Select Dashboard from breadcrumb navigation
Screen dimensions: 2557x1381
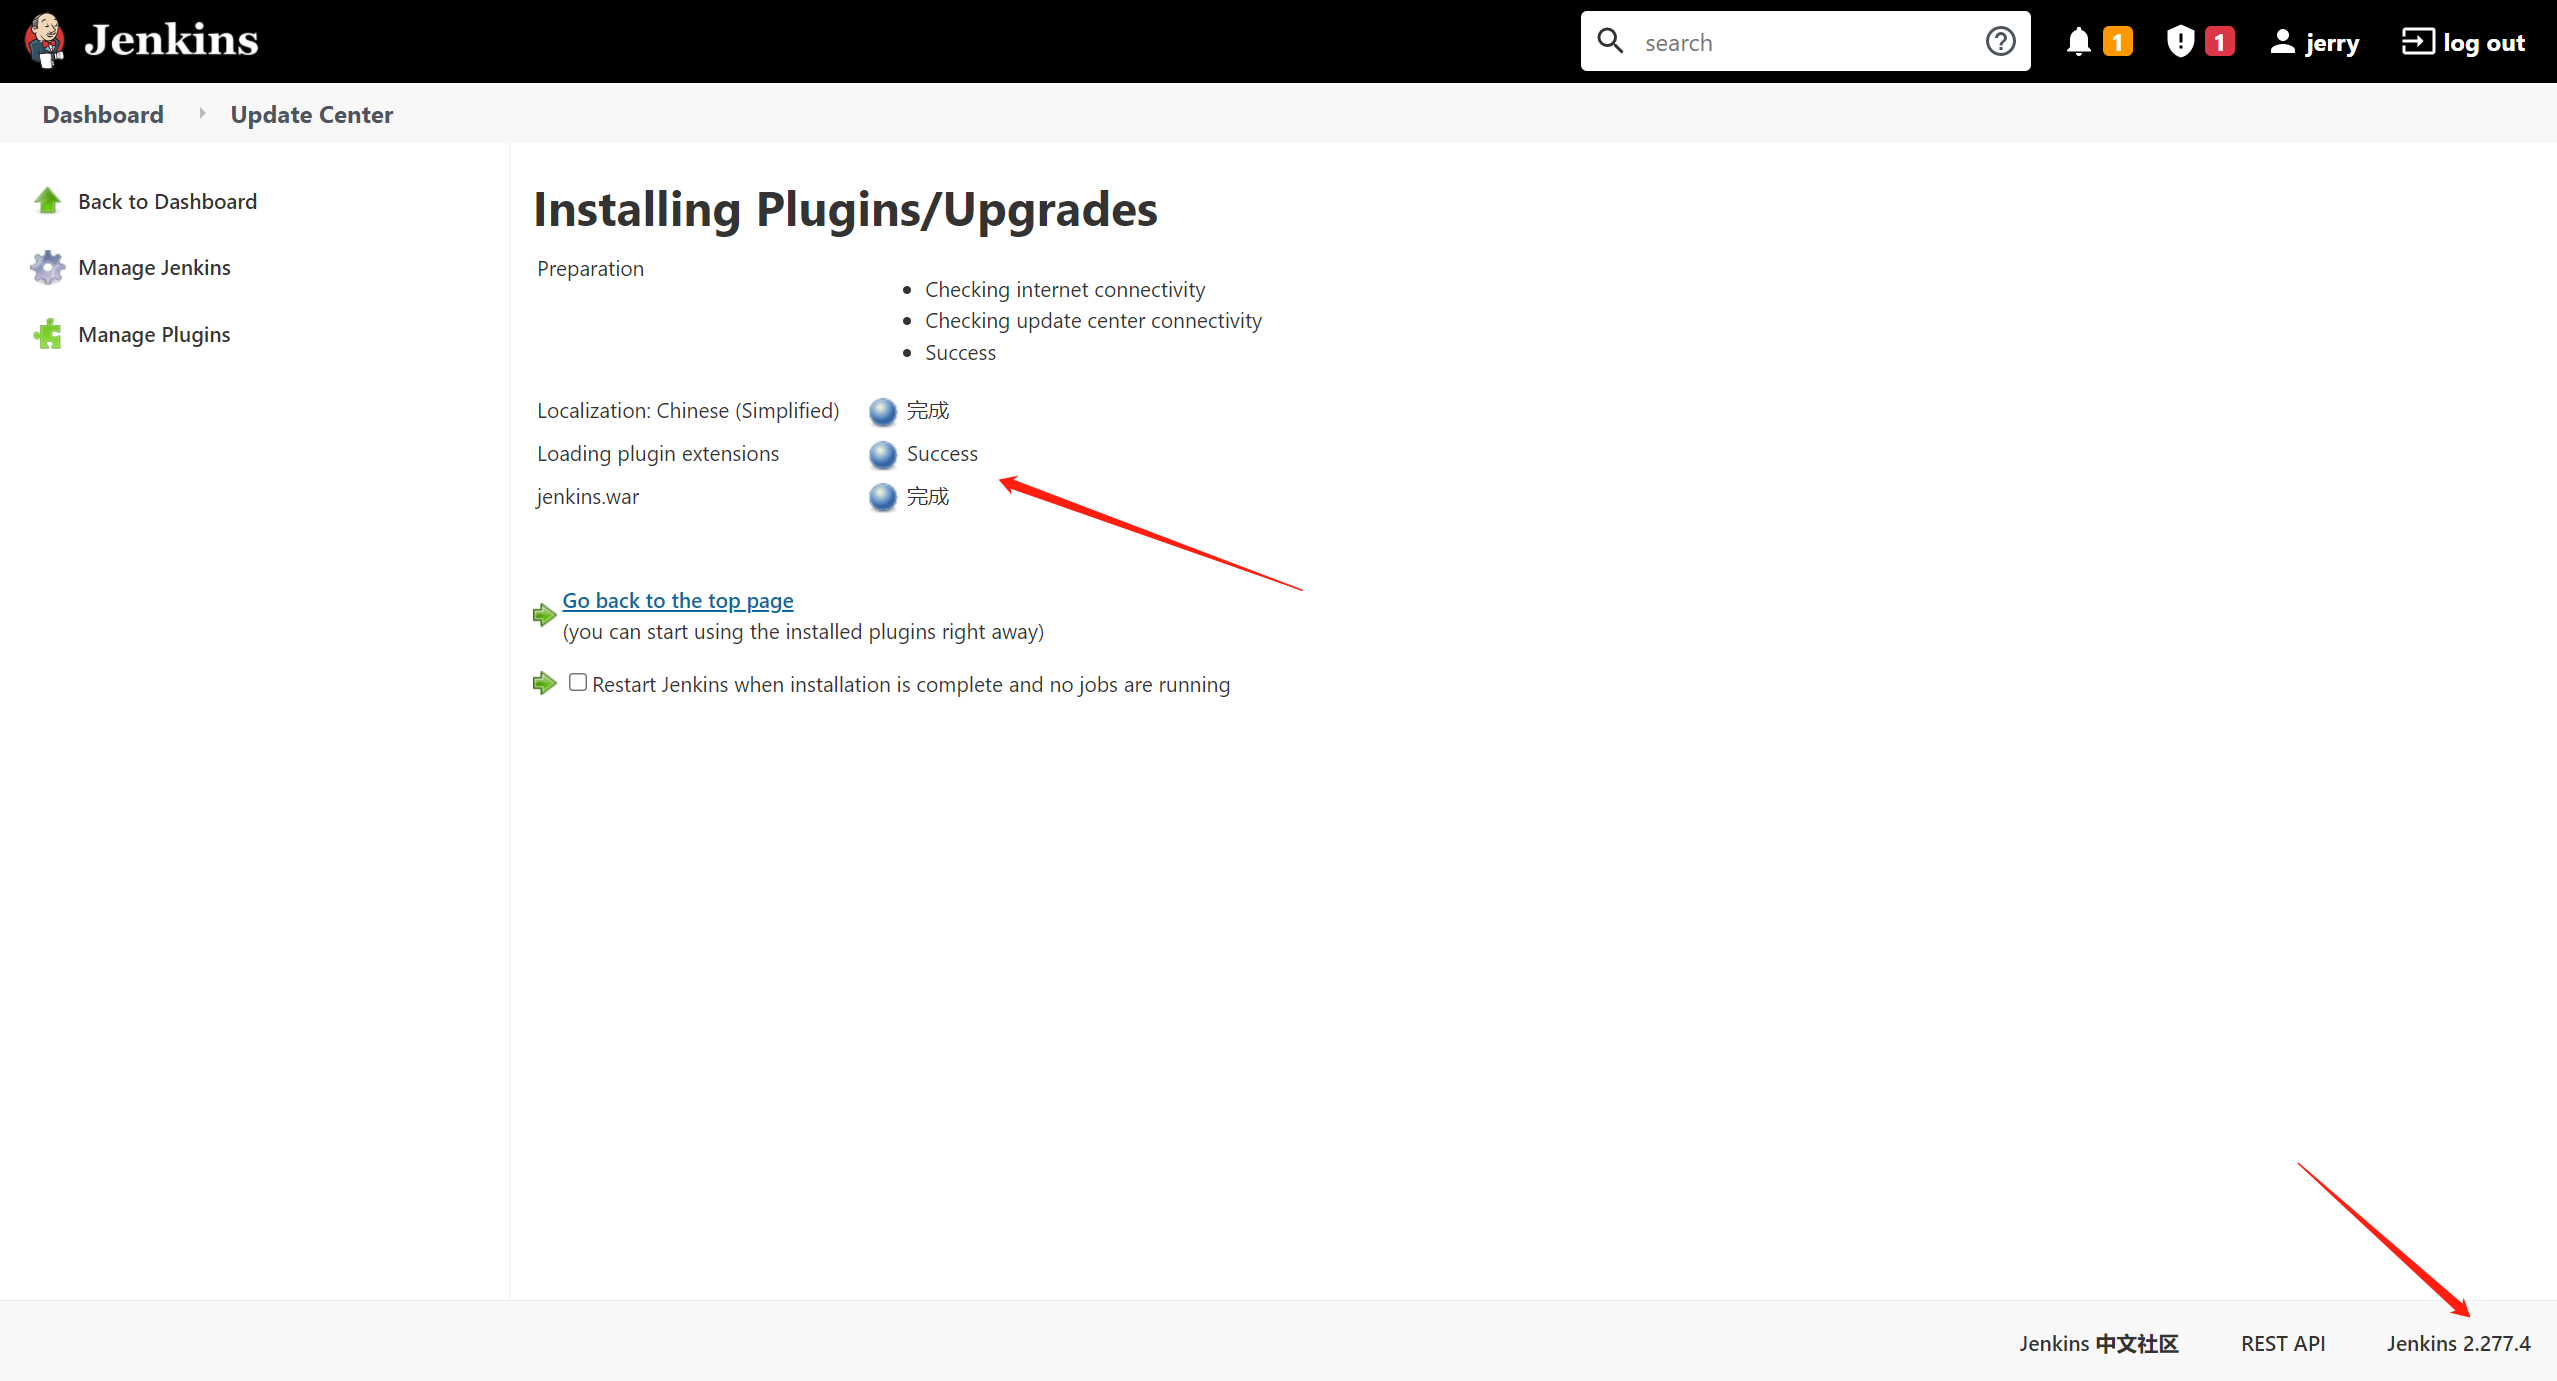(x=102, y=114)
